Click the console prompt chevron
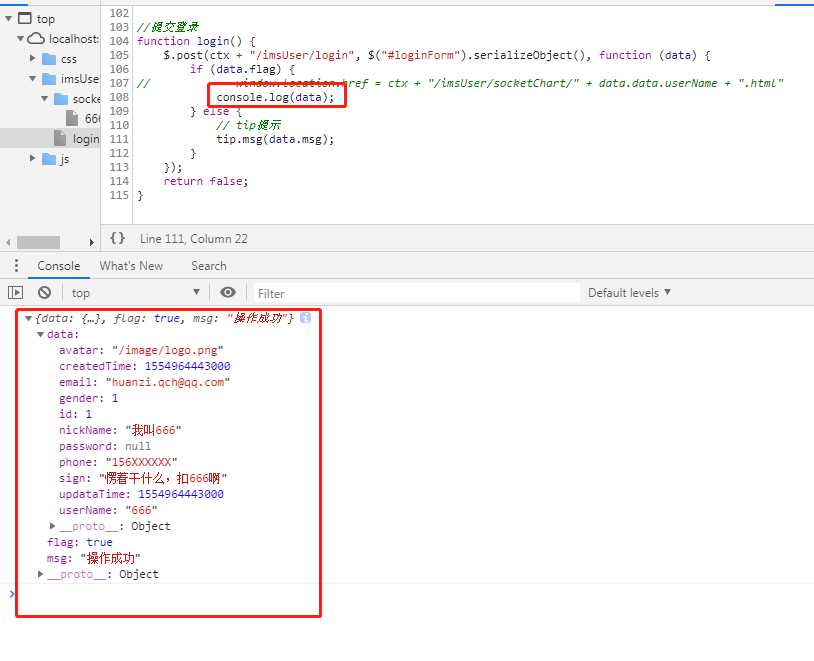The width and height of the screenshot is (814, 661). tap(12, 593)
